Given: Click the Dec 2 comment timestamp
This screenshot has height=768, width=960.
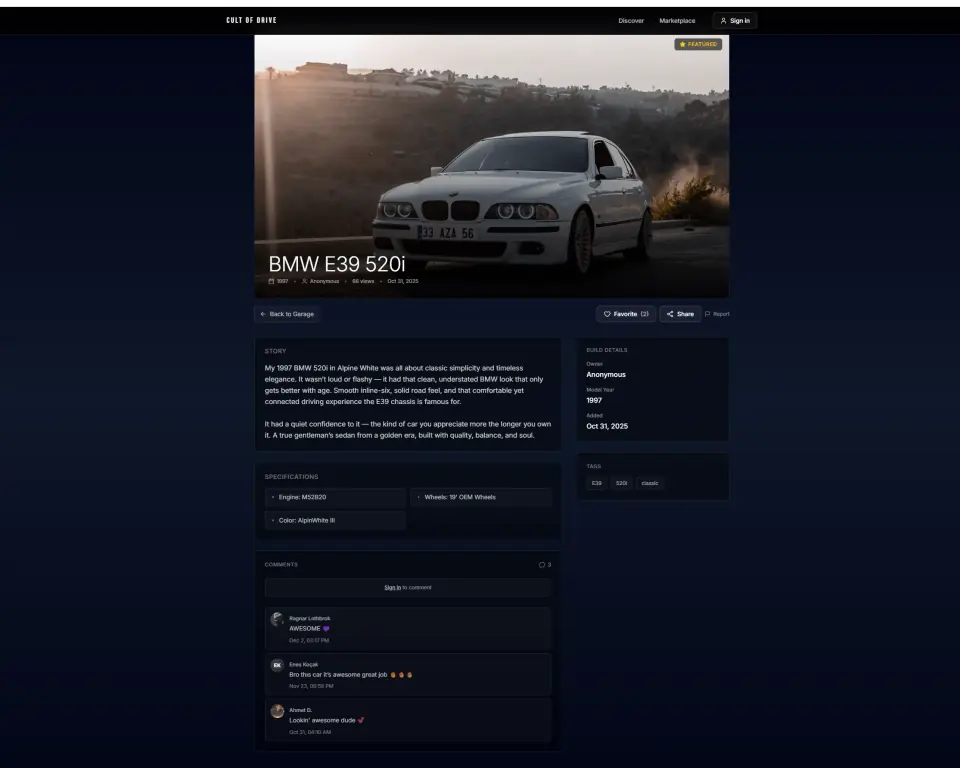Looking at the screenshot, I should pyautogui.click(x=309, y=641).
